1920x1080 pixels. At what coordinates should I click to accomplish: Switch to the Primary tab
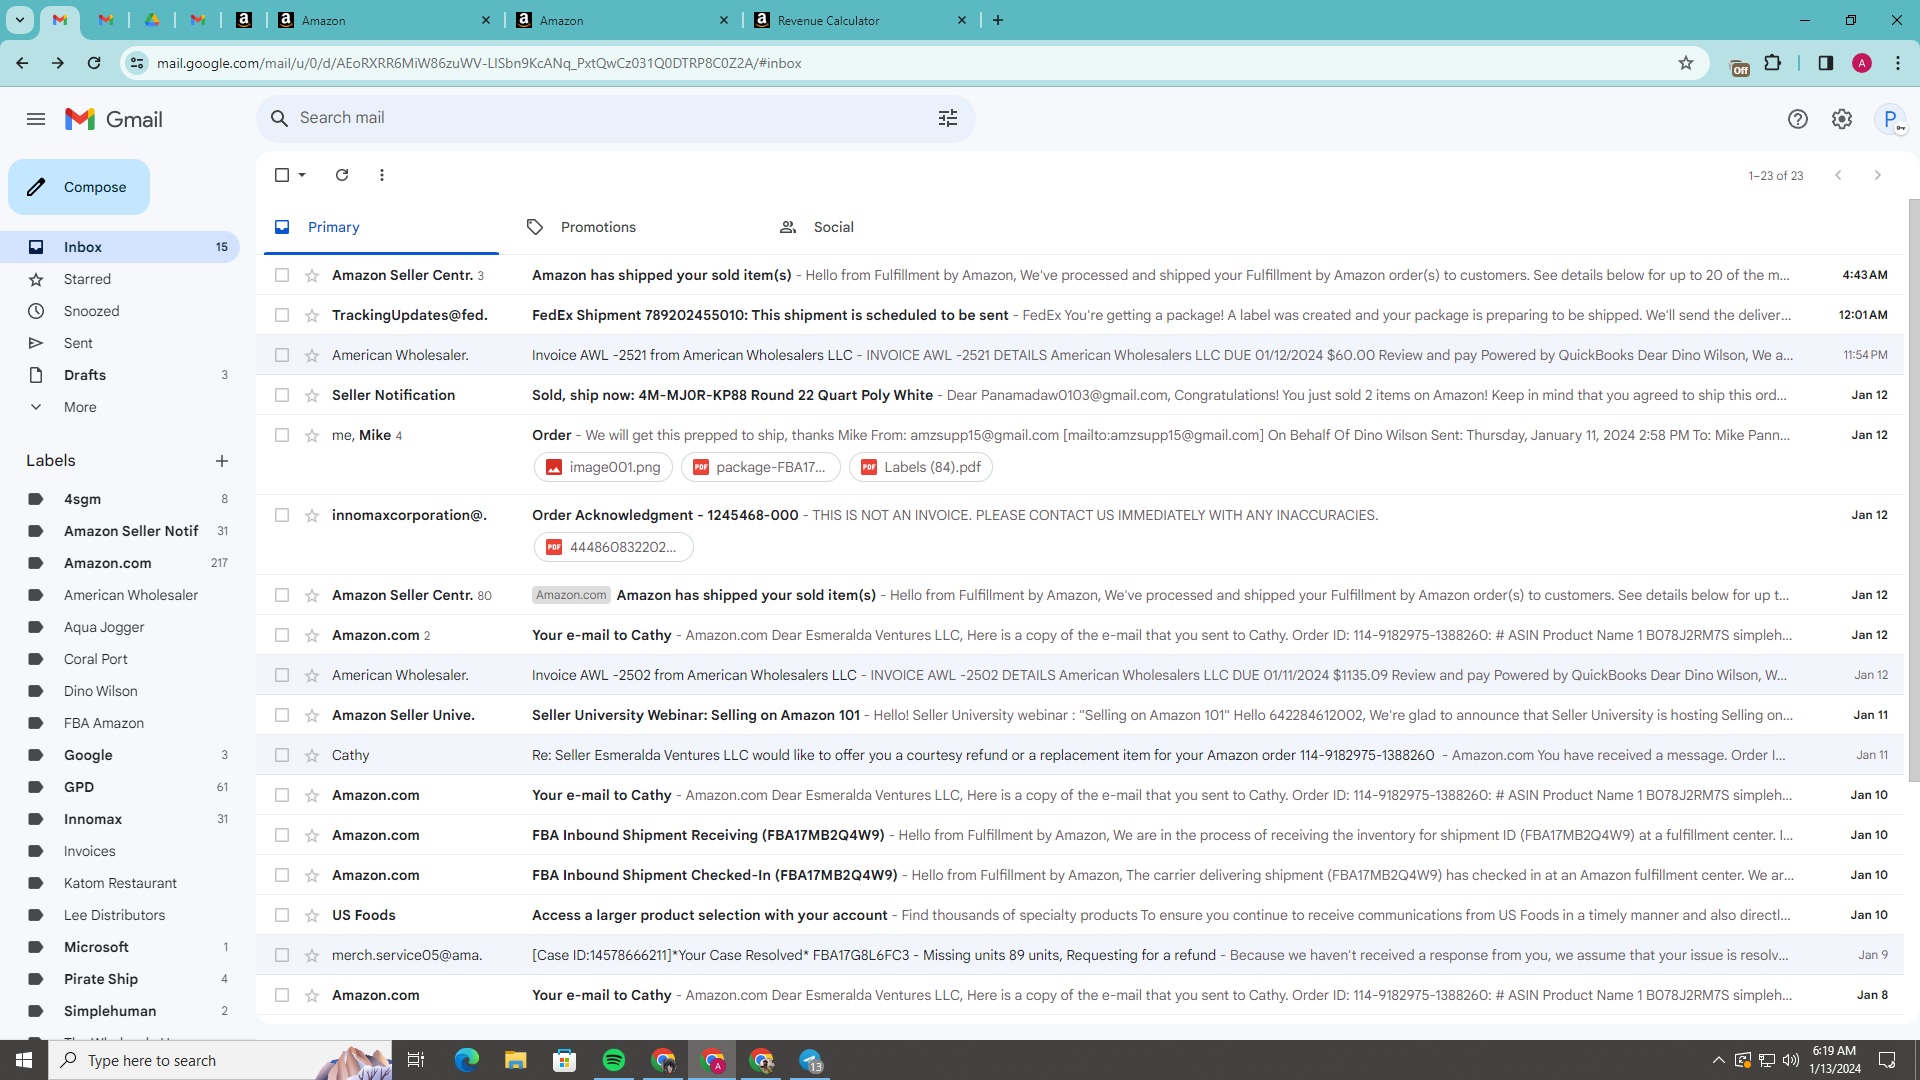[x=381, y=227]
